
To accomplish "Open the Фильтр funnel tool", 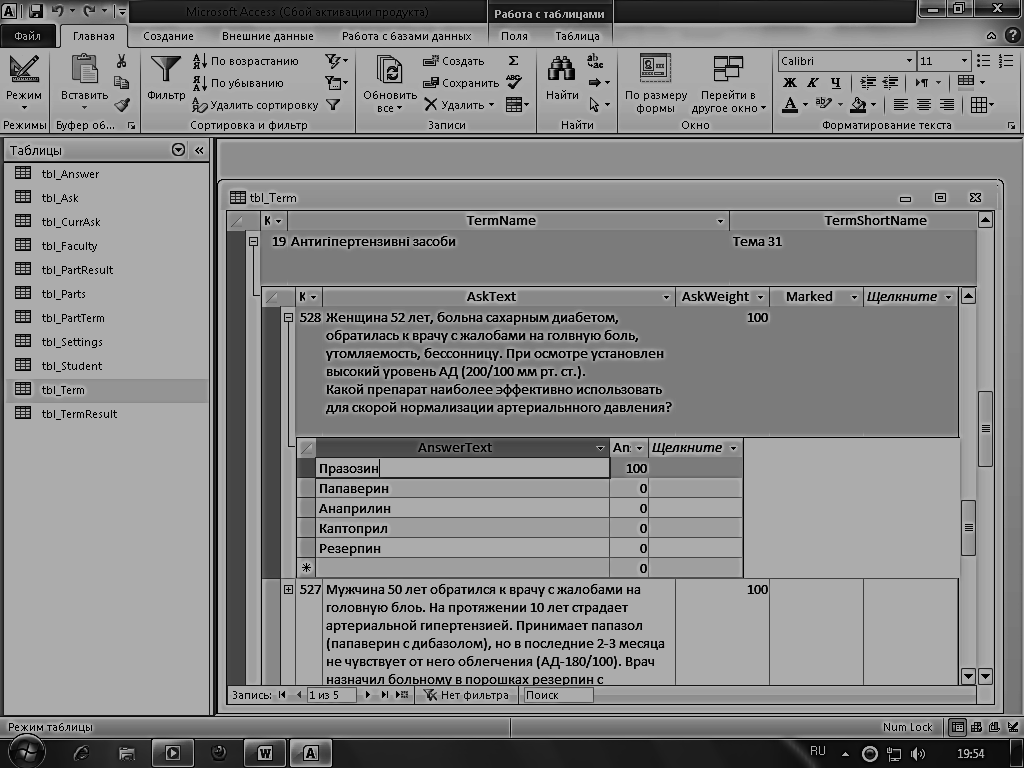I will tap(166, 78).
